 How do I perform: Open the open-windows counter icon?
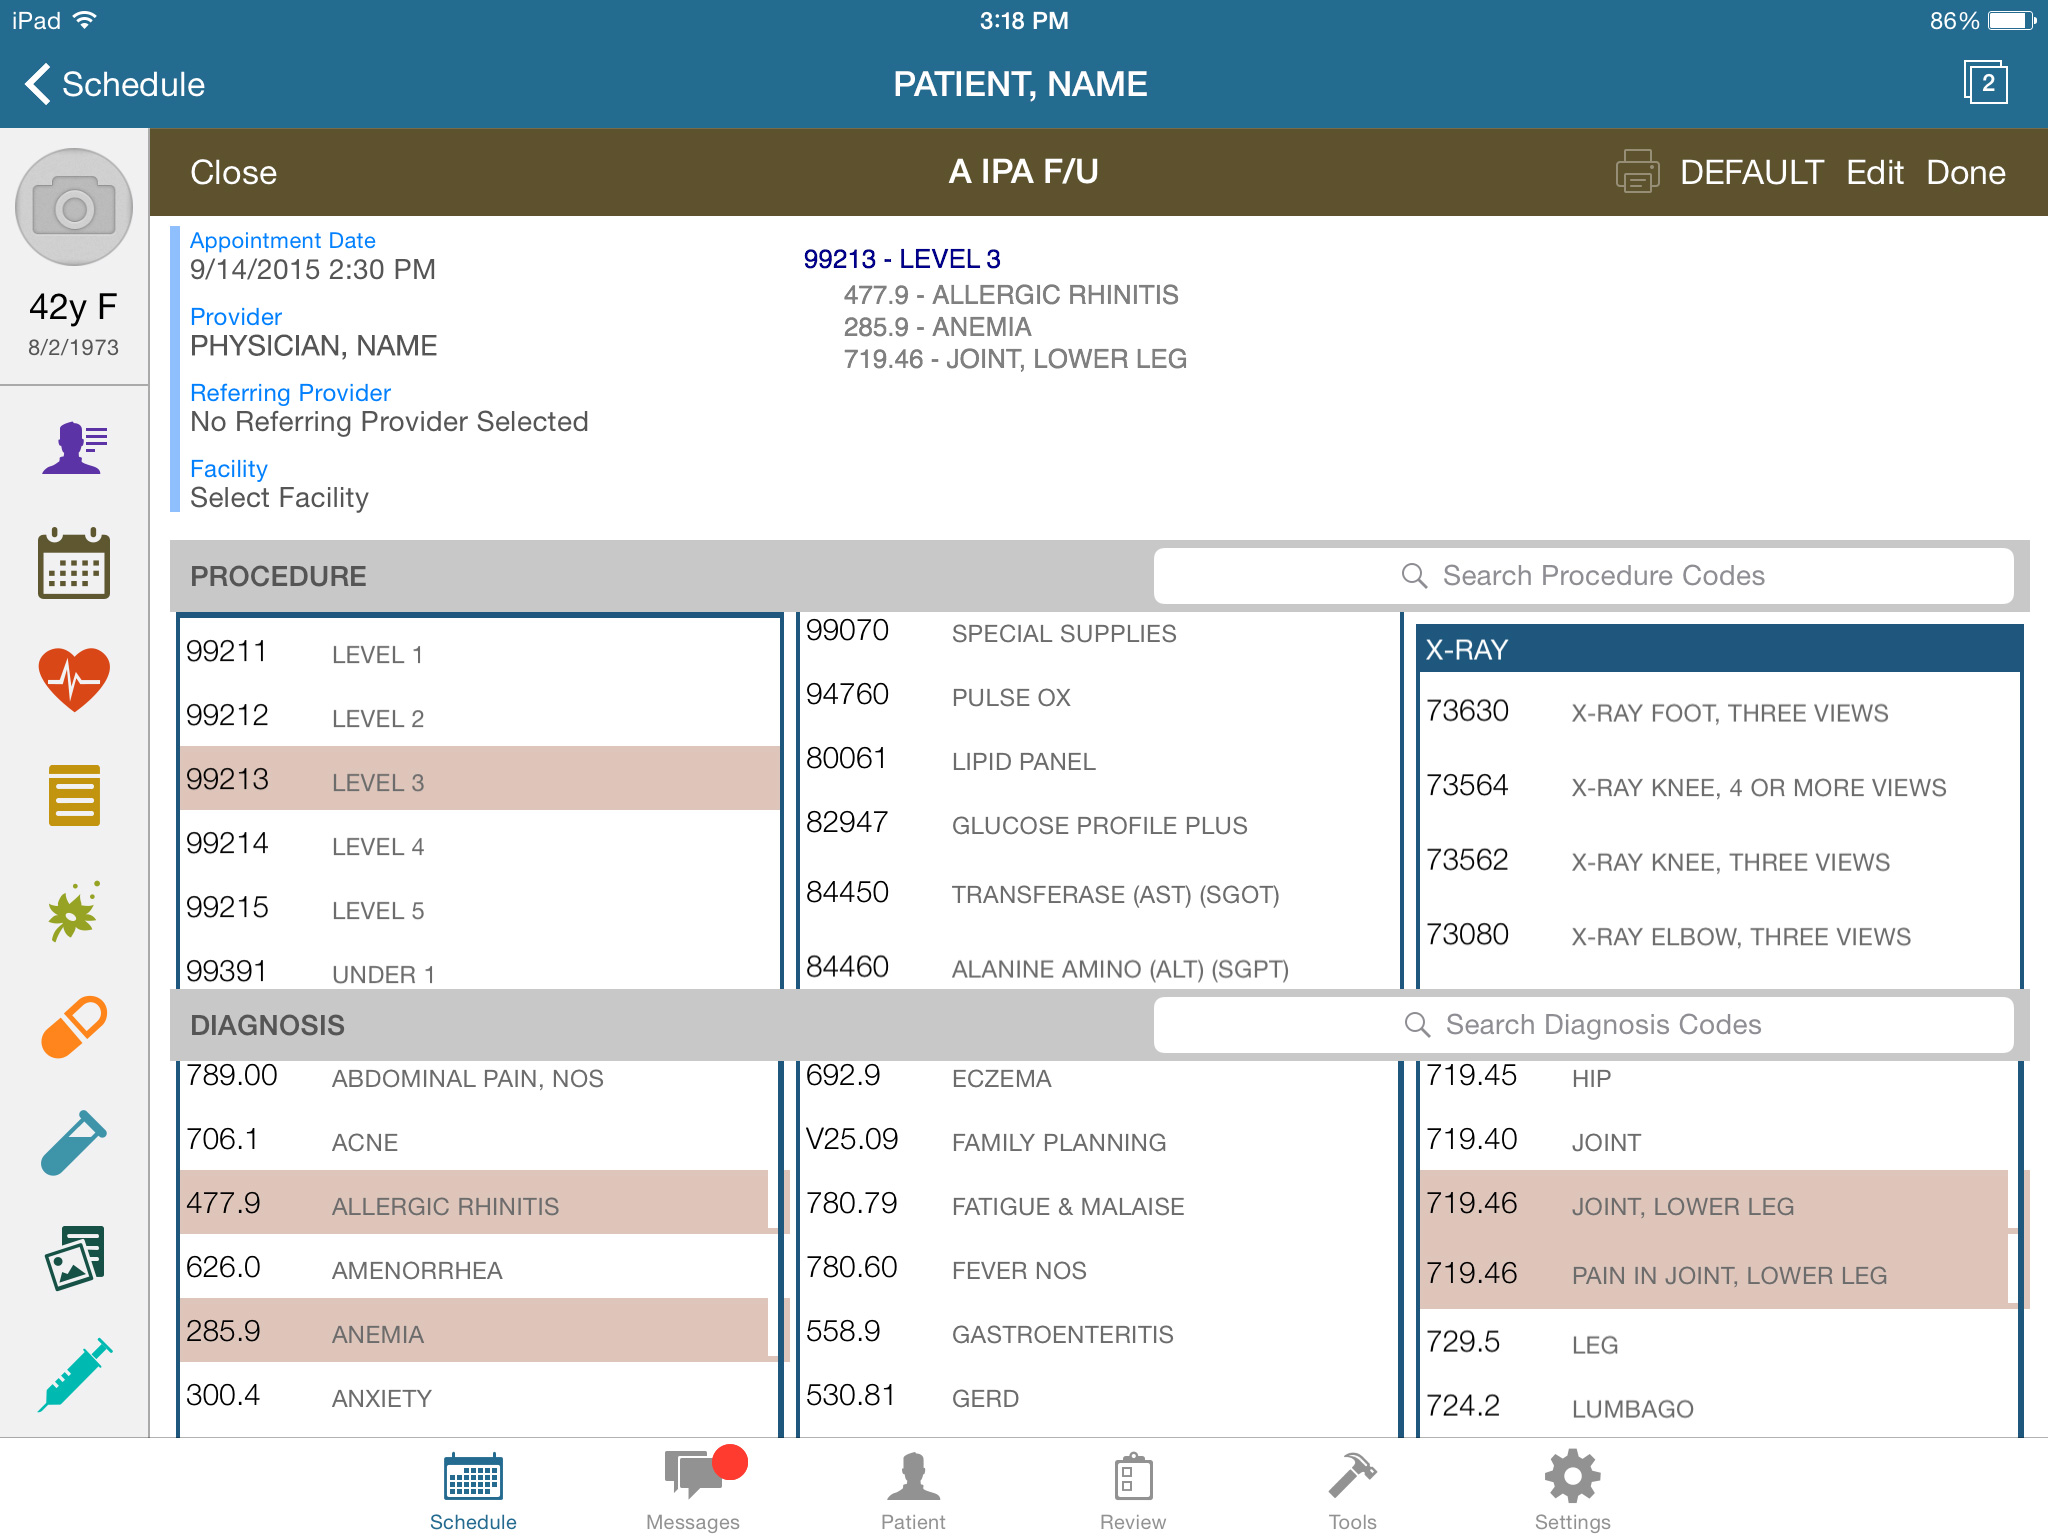pyautogui.click(x=1986, y=83)
